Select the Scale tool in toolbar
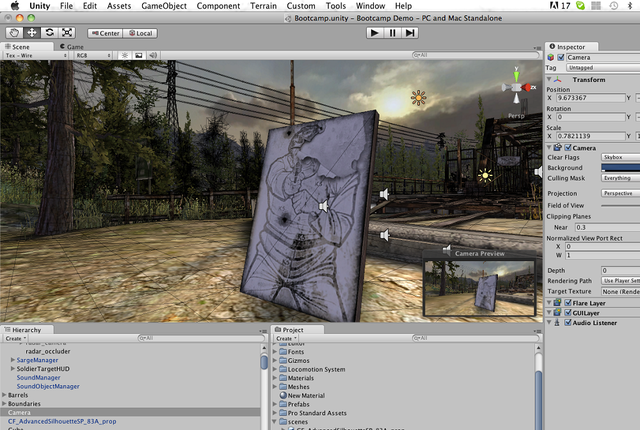The width and height of the screenshot is (640, 430). click(x=66, y=32)
